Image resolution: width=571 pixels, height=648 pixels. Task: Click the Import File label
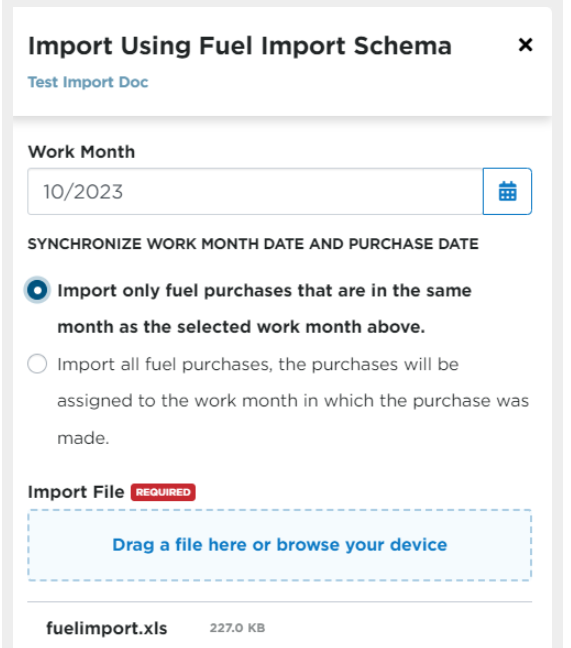click(x=76, y=492)
